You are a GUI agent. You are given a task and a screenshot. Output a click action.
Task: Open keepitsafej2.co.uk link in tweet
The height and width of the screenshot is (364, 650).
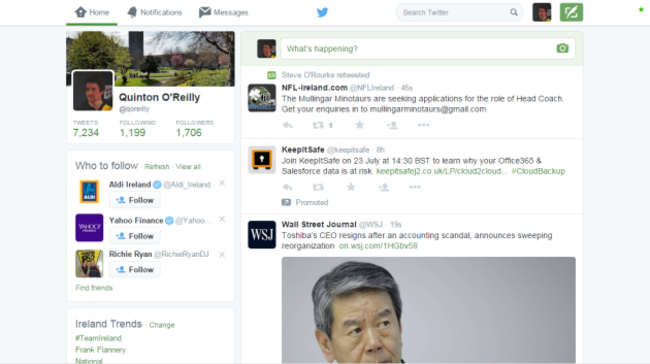click(x=441, y=171)
